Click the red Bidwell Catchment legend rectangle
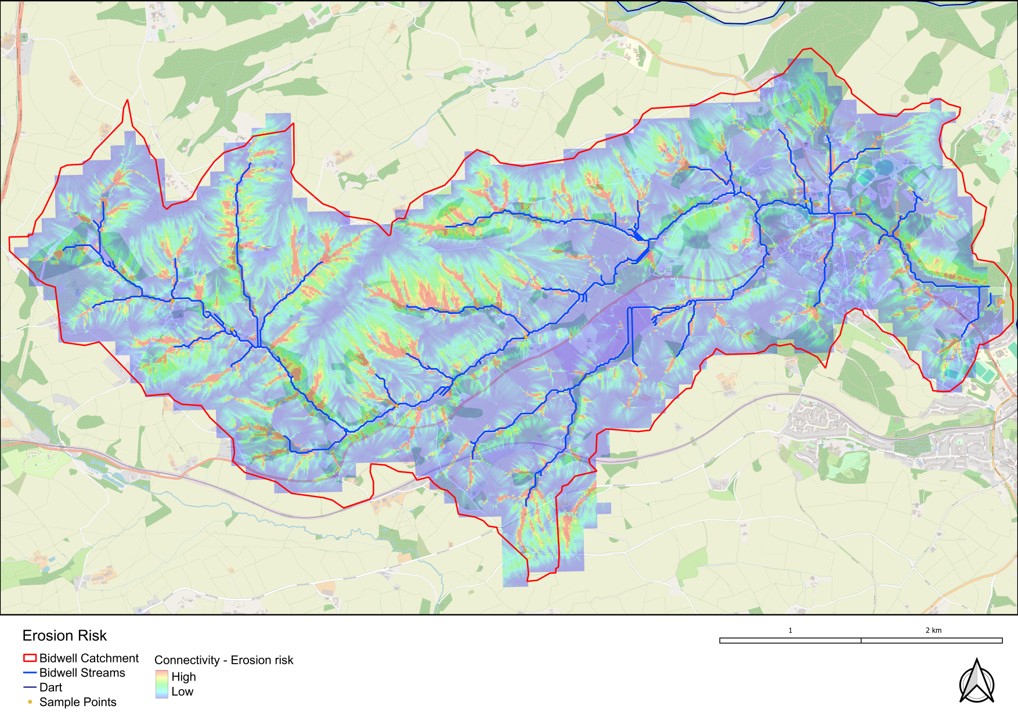The height and width of the screenshot is (720, 1018). tap(29, 659)
